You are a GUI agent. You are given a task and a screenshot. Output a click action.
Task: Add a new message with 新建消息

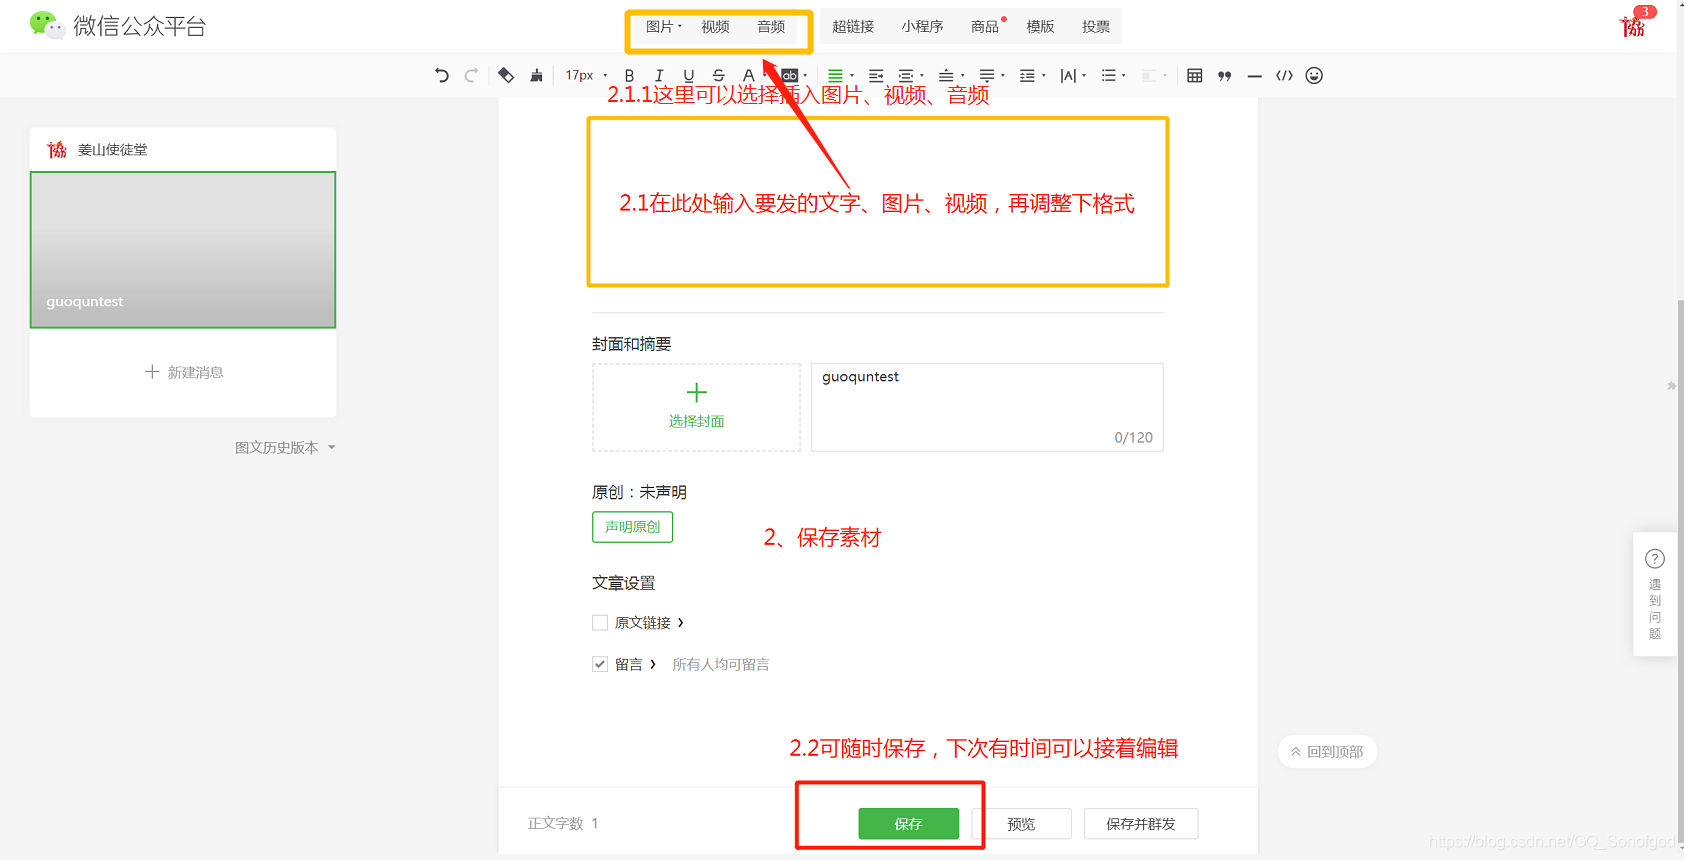coord(184,372)
